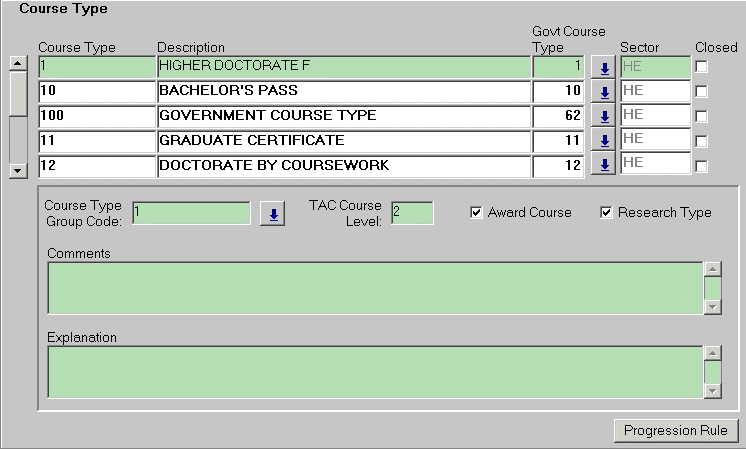Open lookup arrow for GRADUATE CERTIFICATE row
This screenshot has height=449, width=746.
(x=603, y=141)
